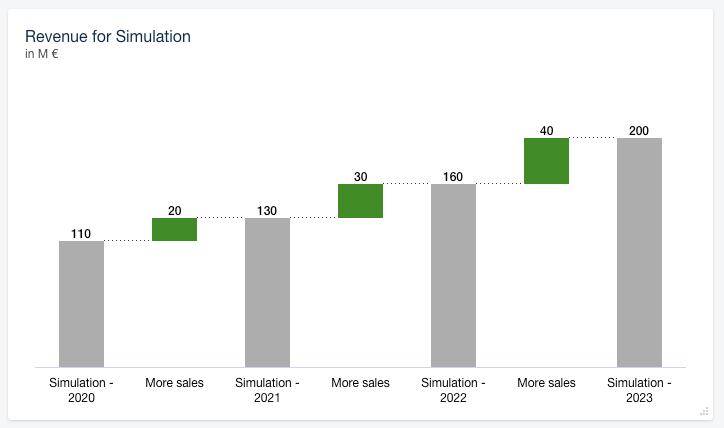
Task: Click the 130 data value label
Action: pyautogui.click(x=267, y=211)
